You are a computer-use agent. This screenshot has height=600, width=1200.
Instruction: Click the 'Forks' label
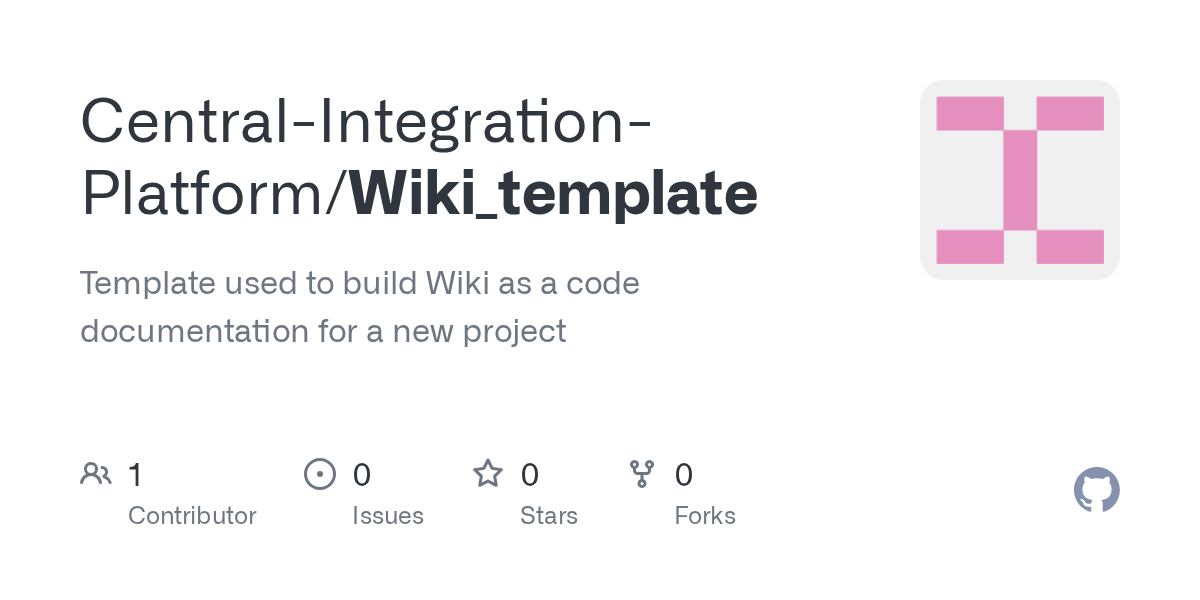(705, 516)
